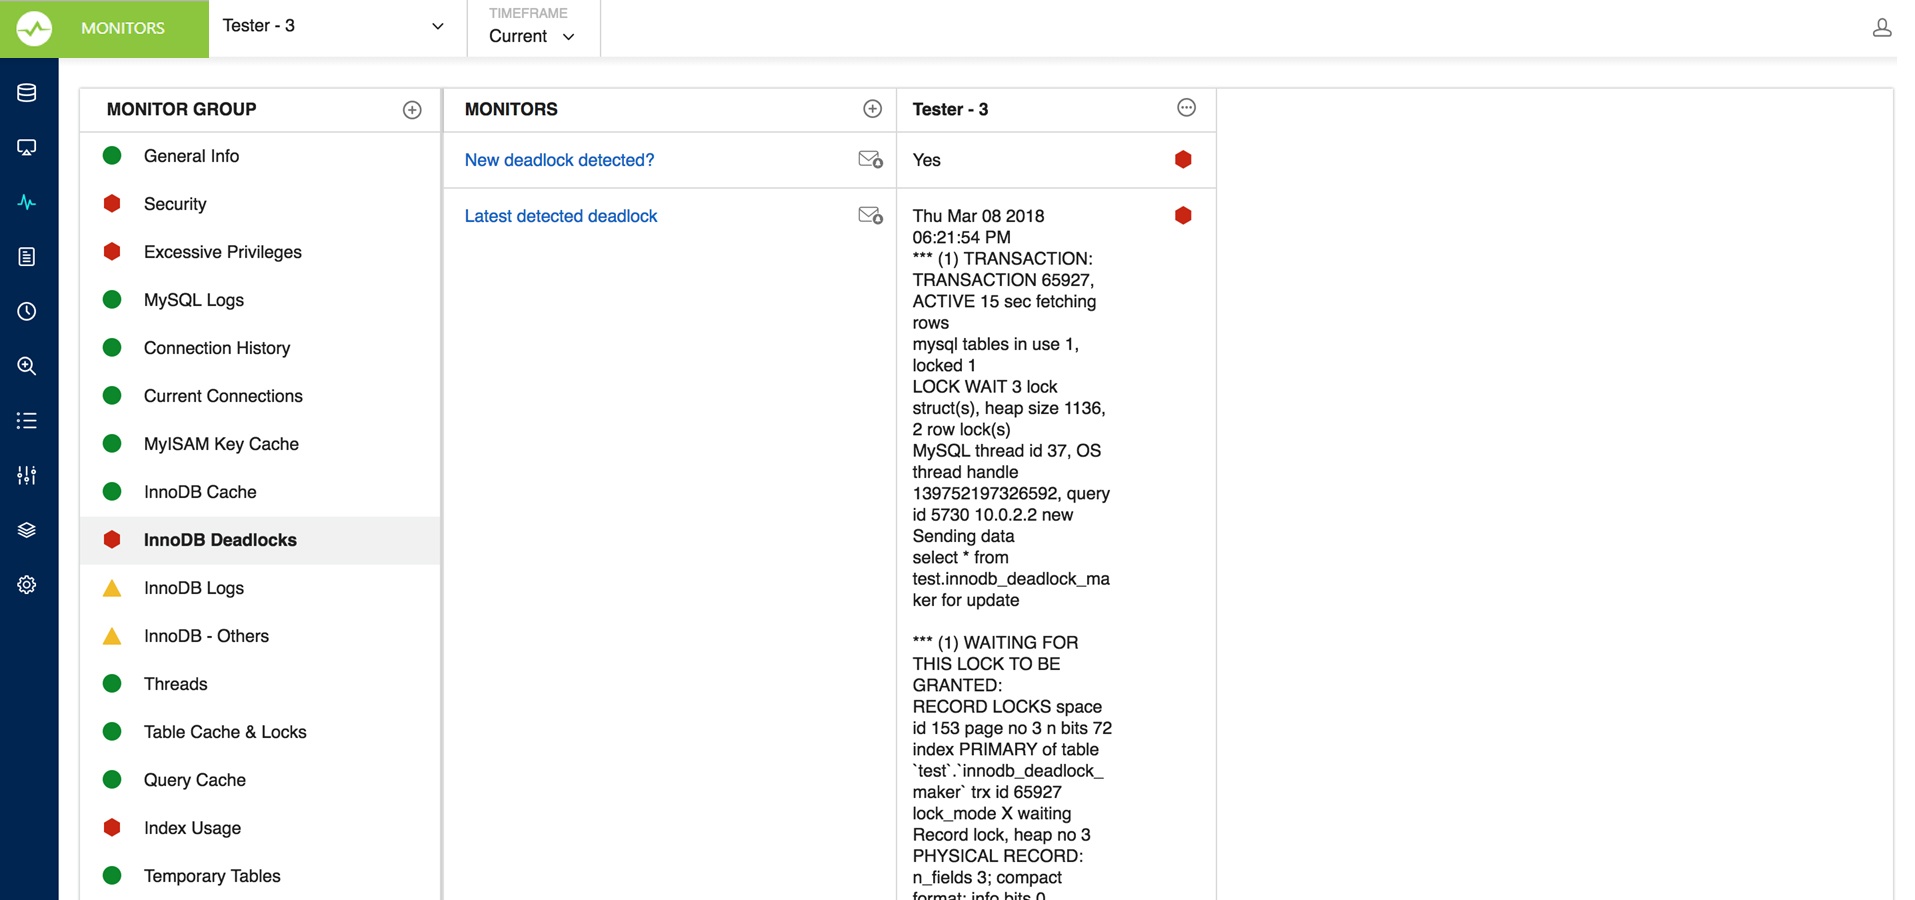Click the database cylinder icon in sidebar

(x=27, y=93)
